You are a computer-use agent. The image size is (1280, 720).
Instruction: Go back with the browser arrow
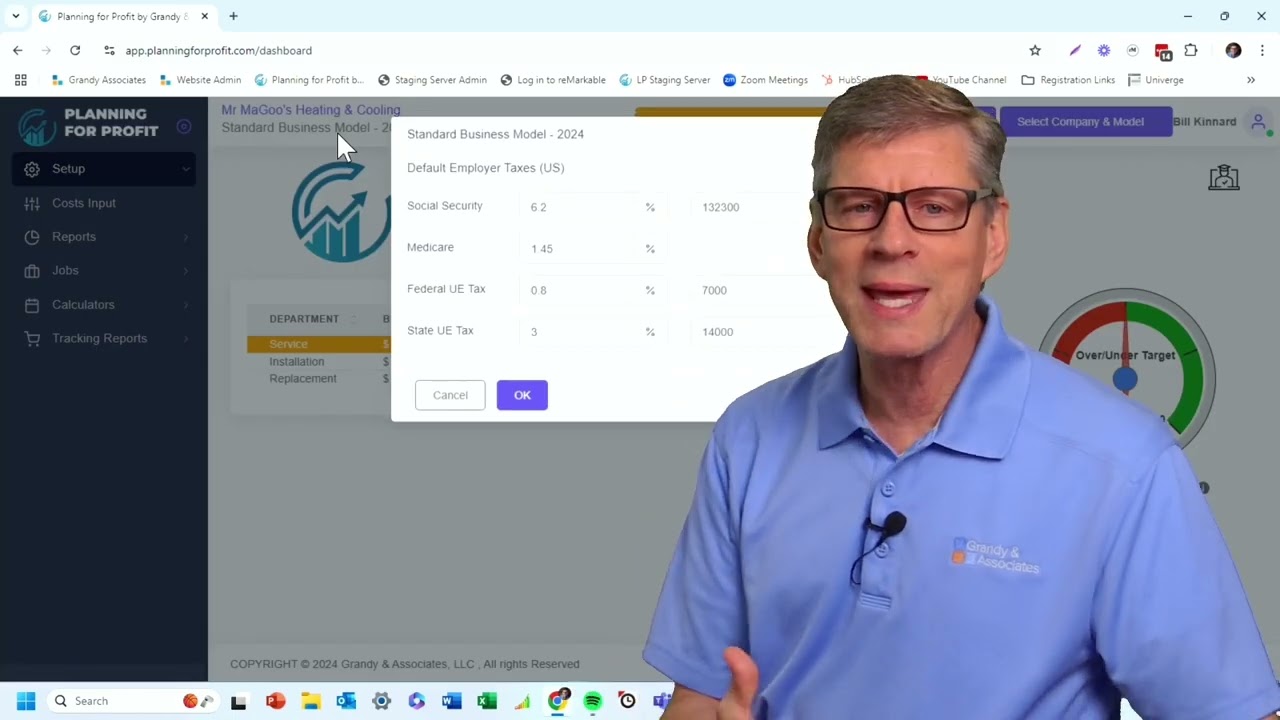pyautogui.click(x=18, y=50)
